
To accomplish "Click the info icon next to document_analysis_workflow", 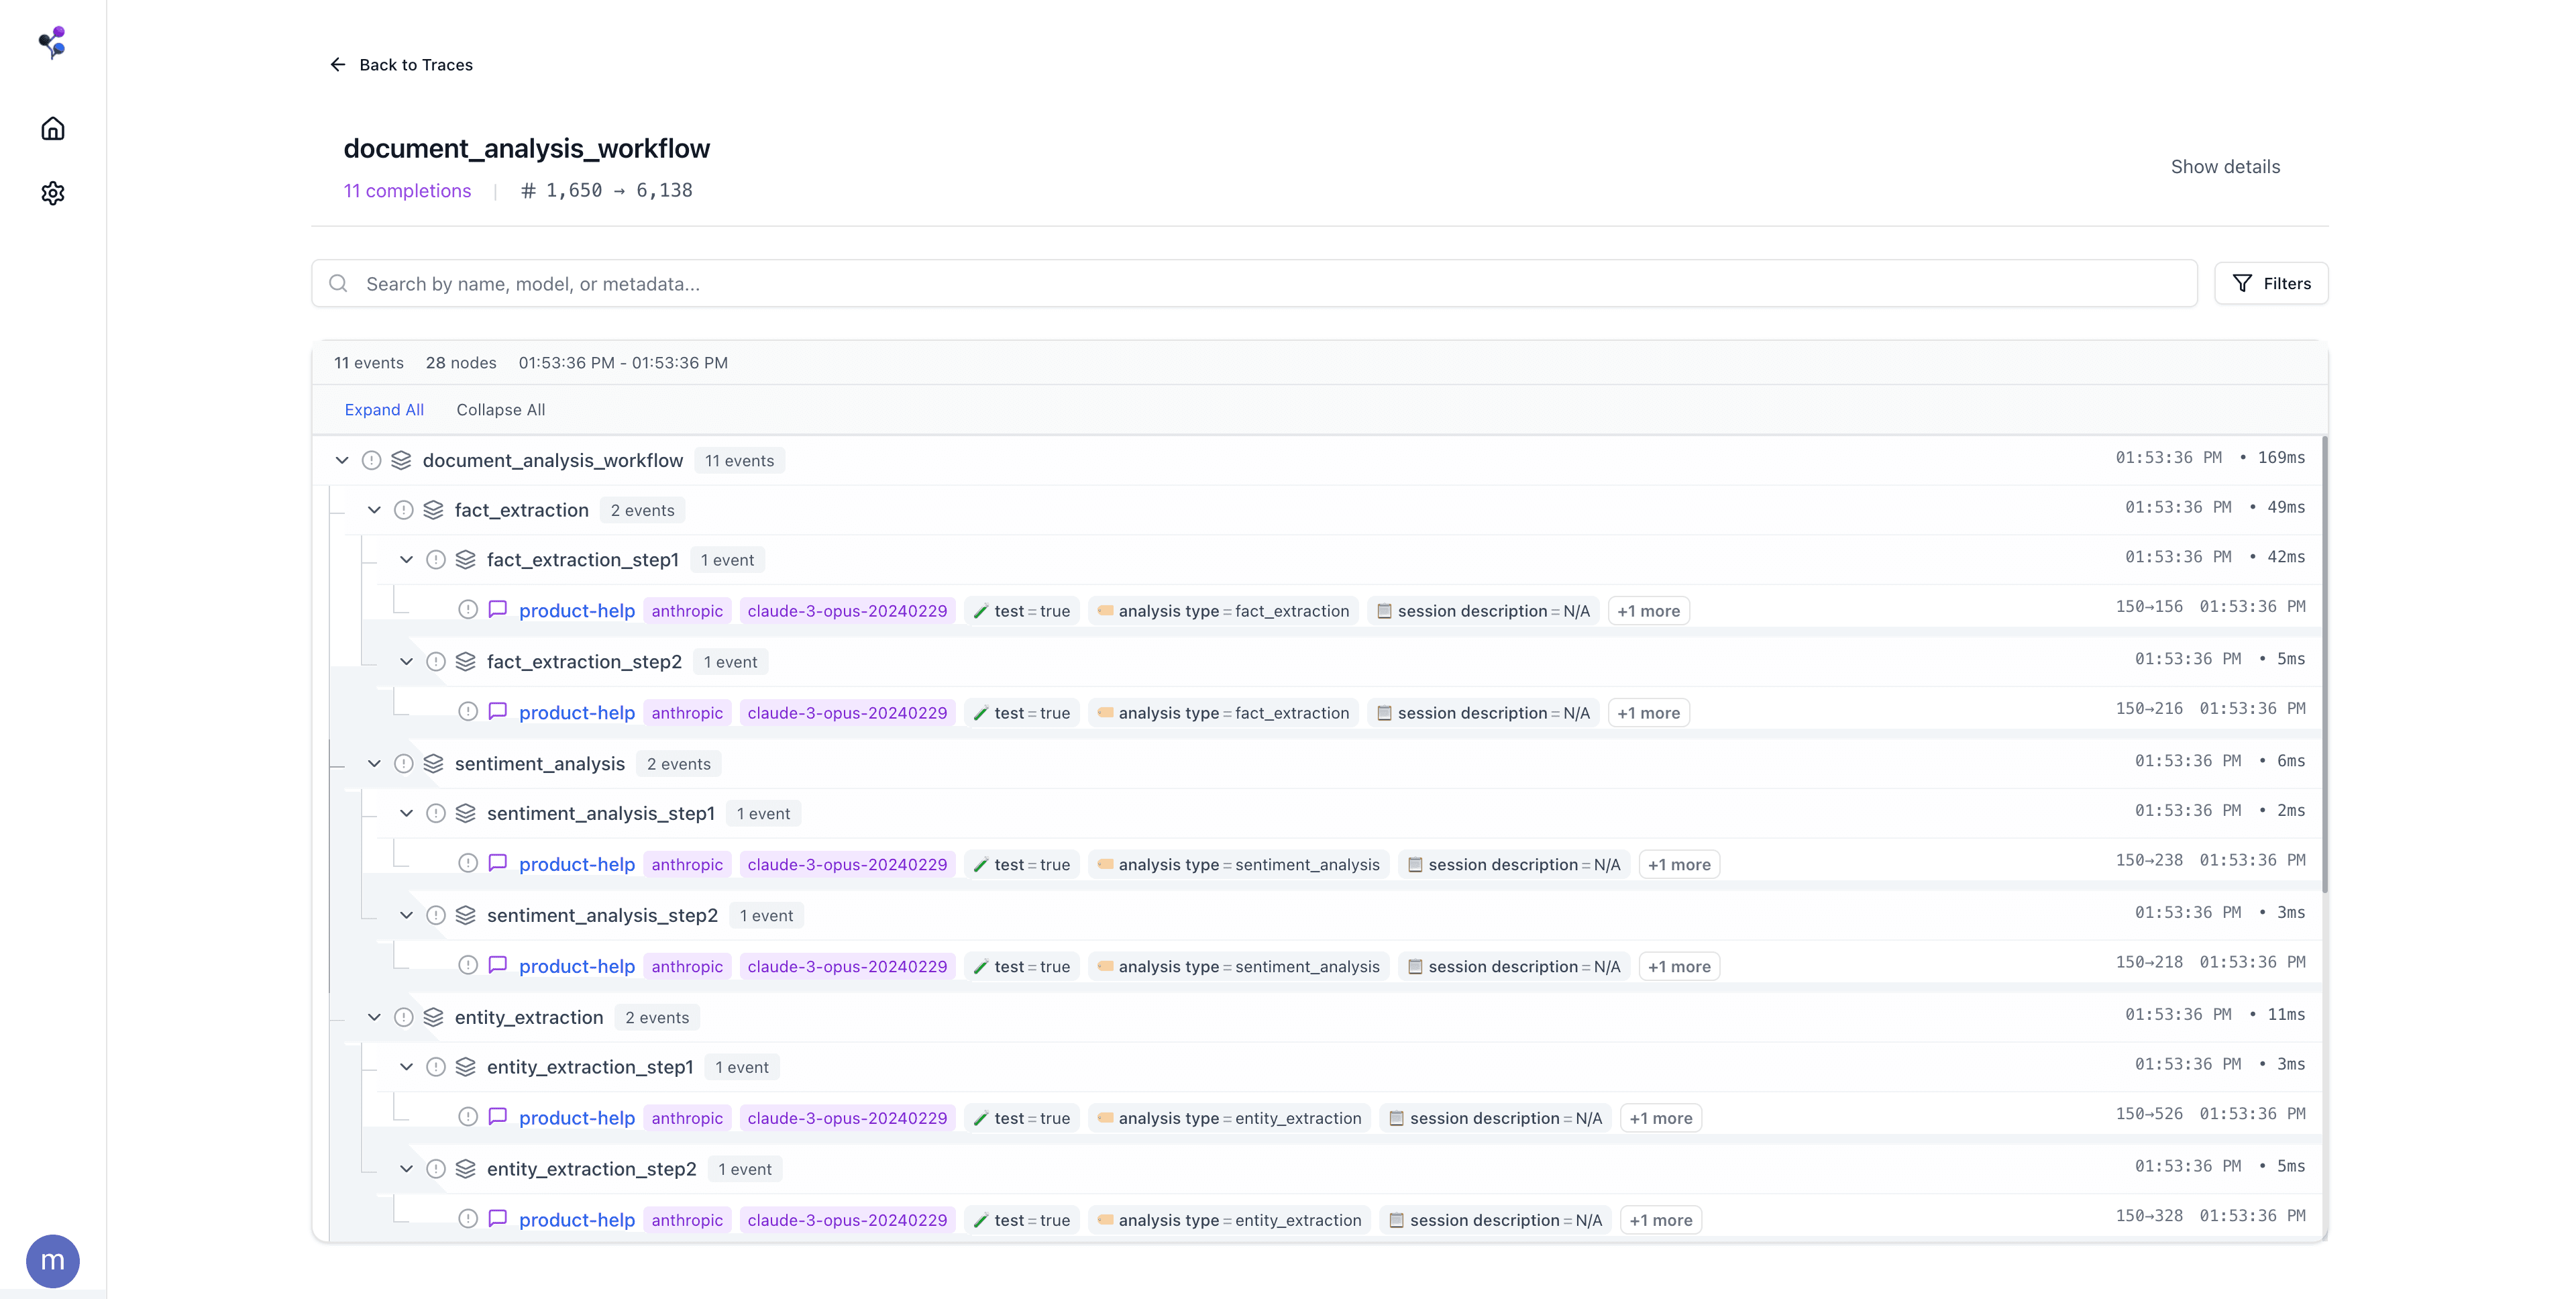I will tap(371, 460).
